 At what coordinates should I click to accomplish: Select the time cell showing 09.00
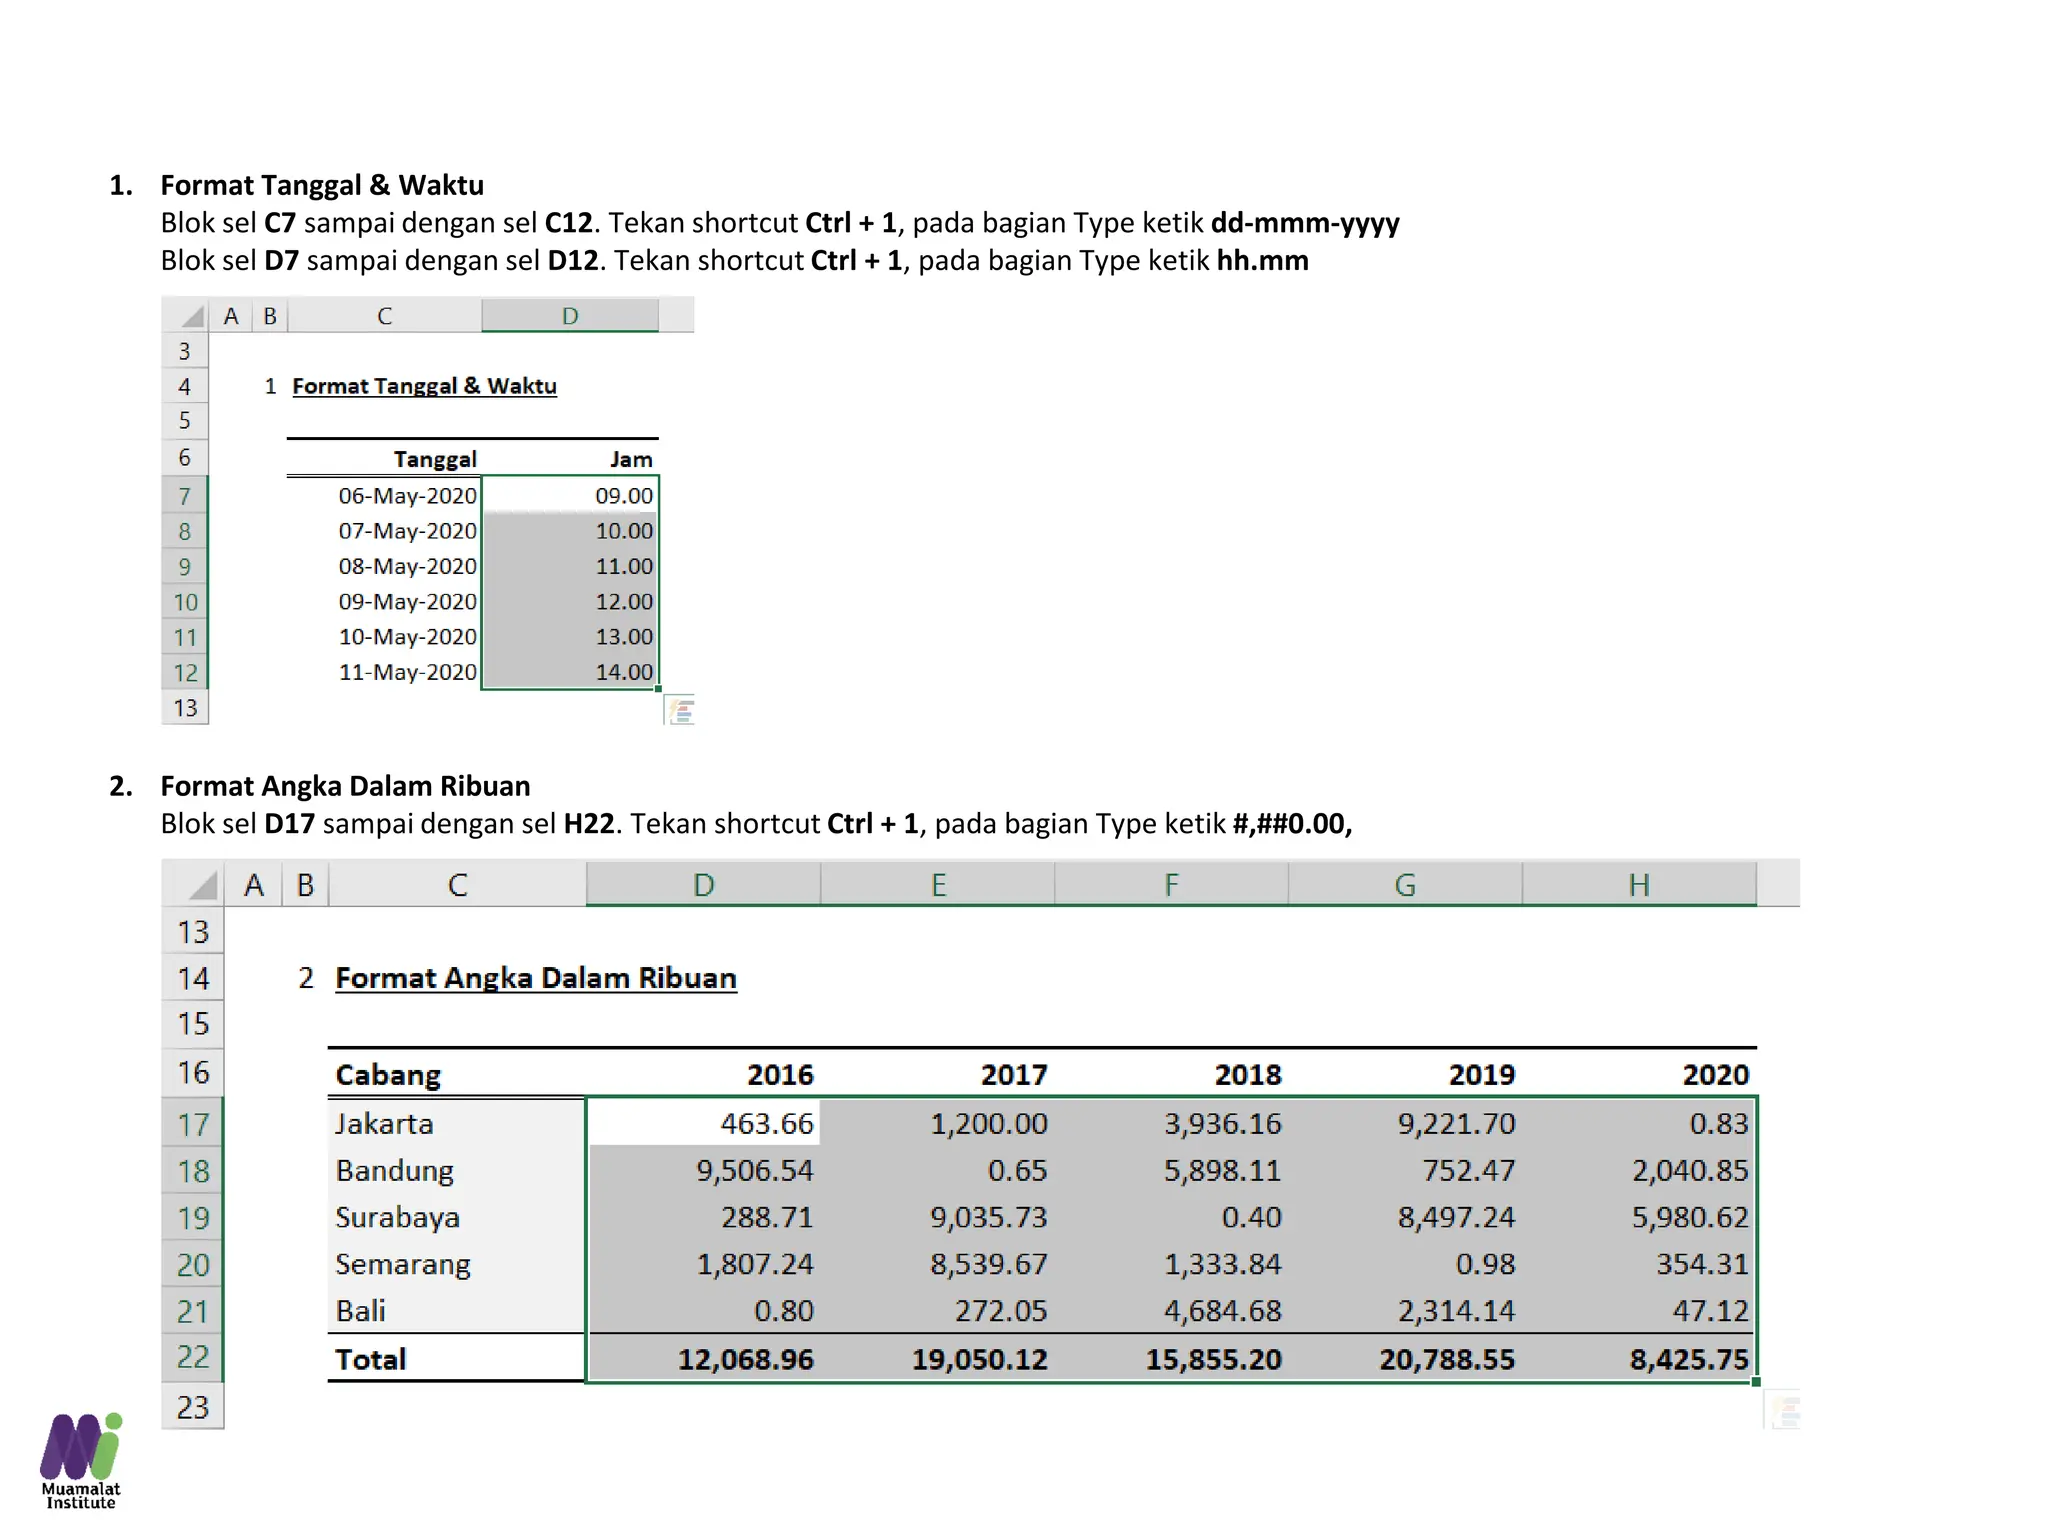(x=623, y=496)
